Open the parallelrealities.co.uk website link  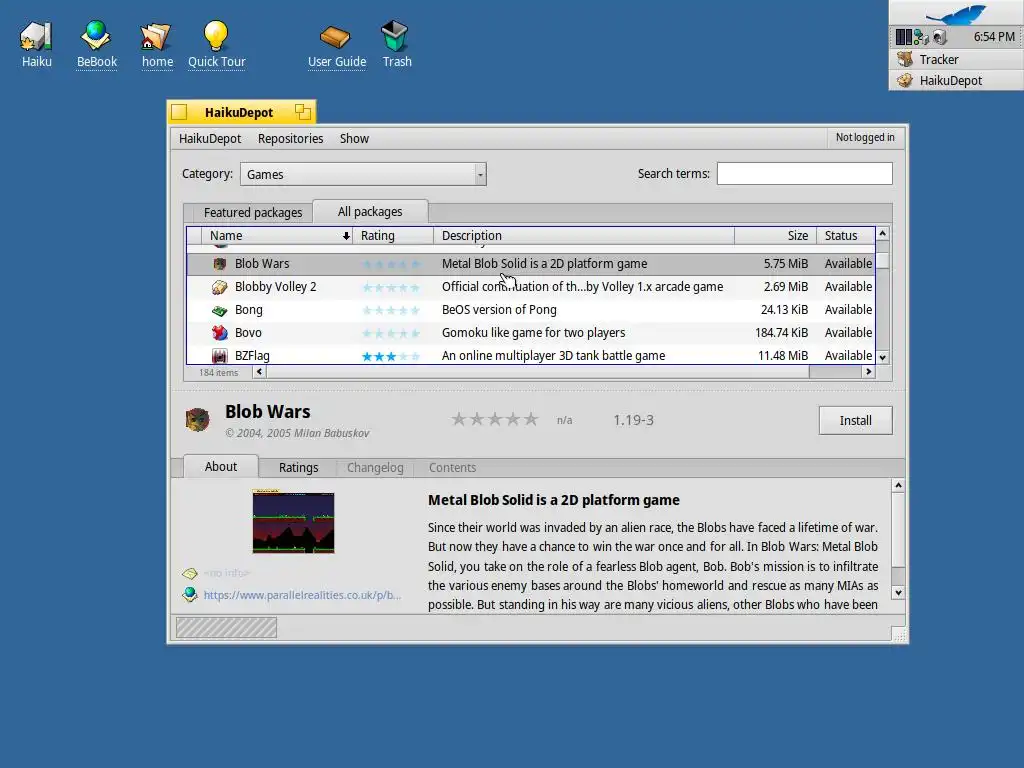click(302, 595)
